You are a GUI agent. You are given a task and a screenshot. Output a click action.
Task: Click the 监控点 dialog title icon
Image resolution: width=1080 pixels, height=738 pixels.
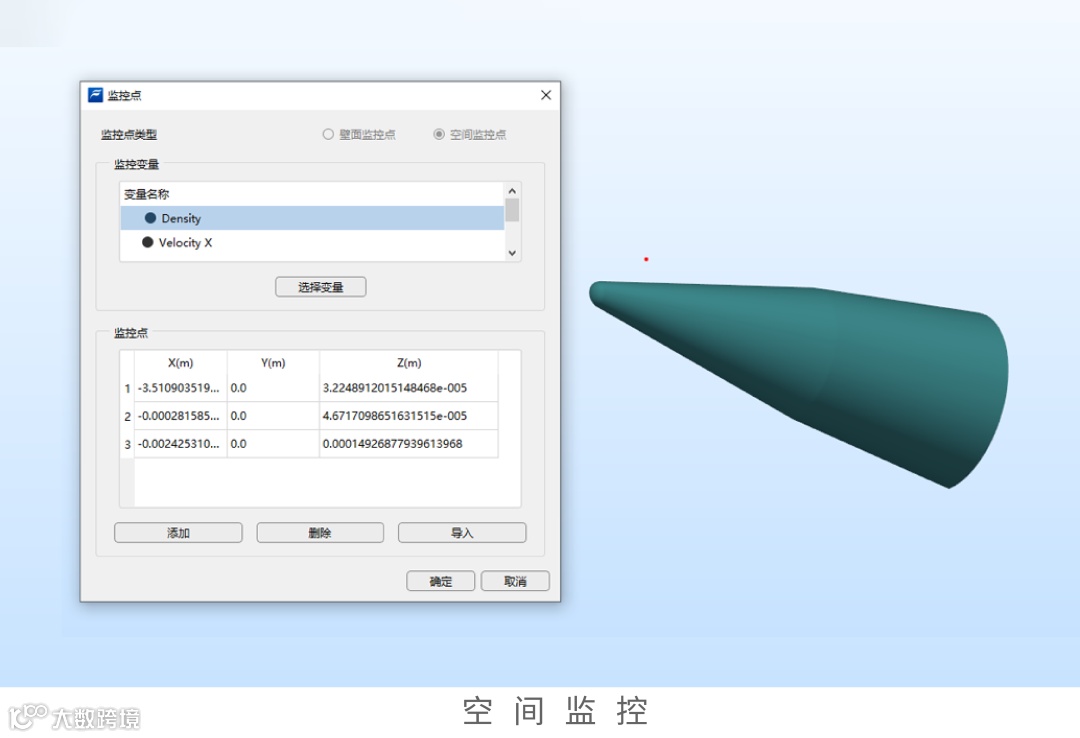point(95,95)
